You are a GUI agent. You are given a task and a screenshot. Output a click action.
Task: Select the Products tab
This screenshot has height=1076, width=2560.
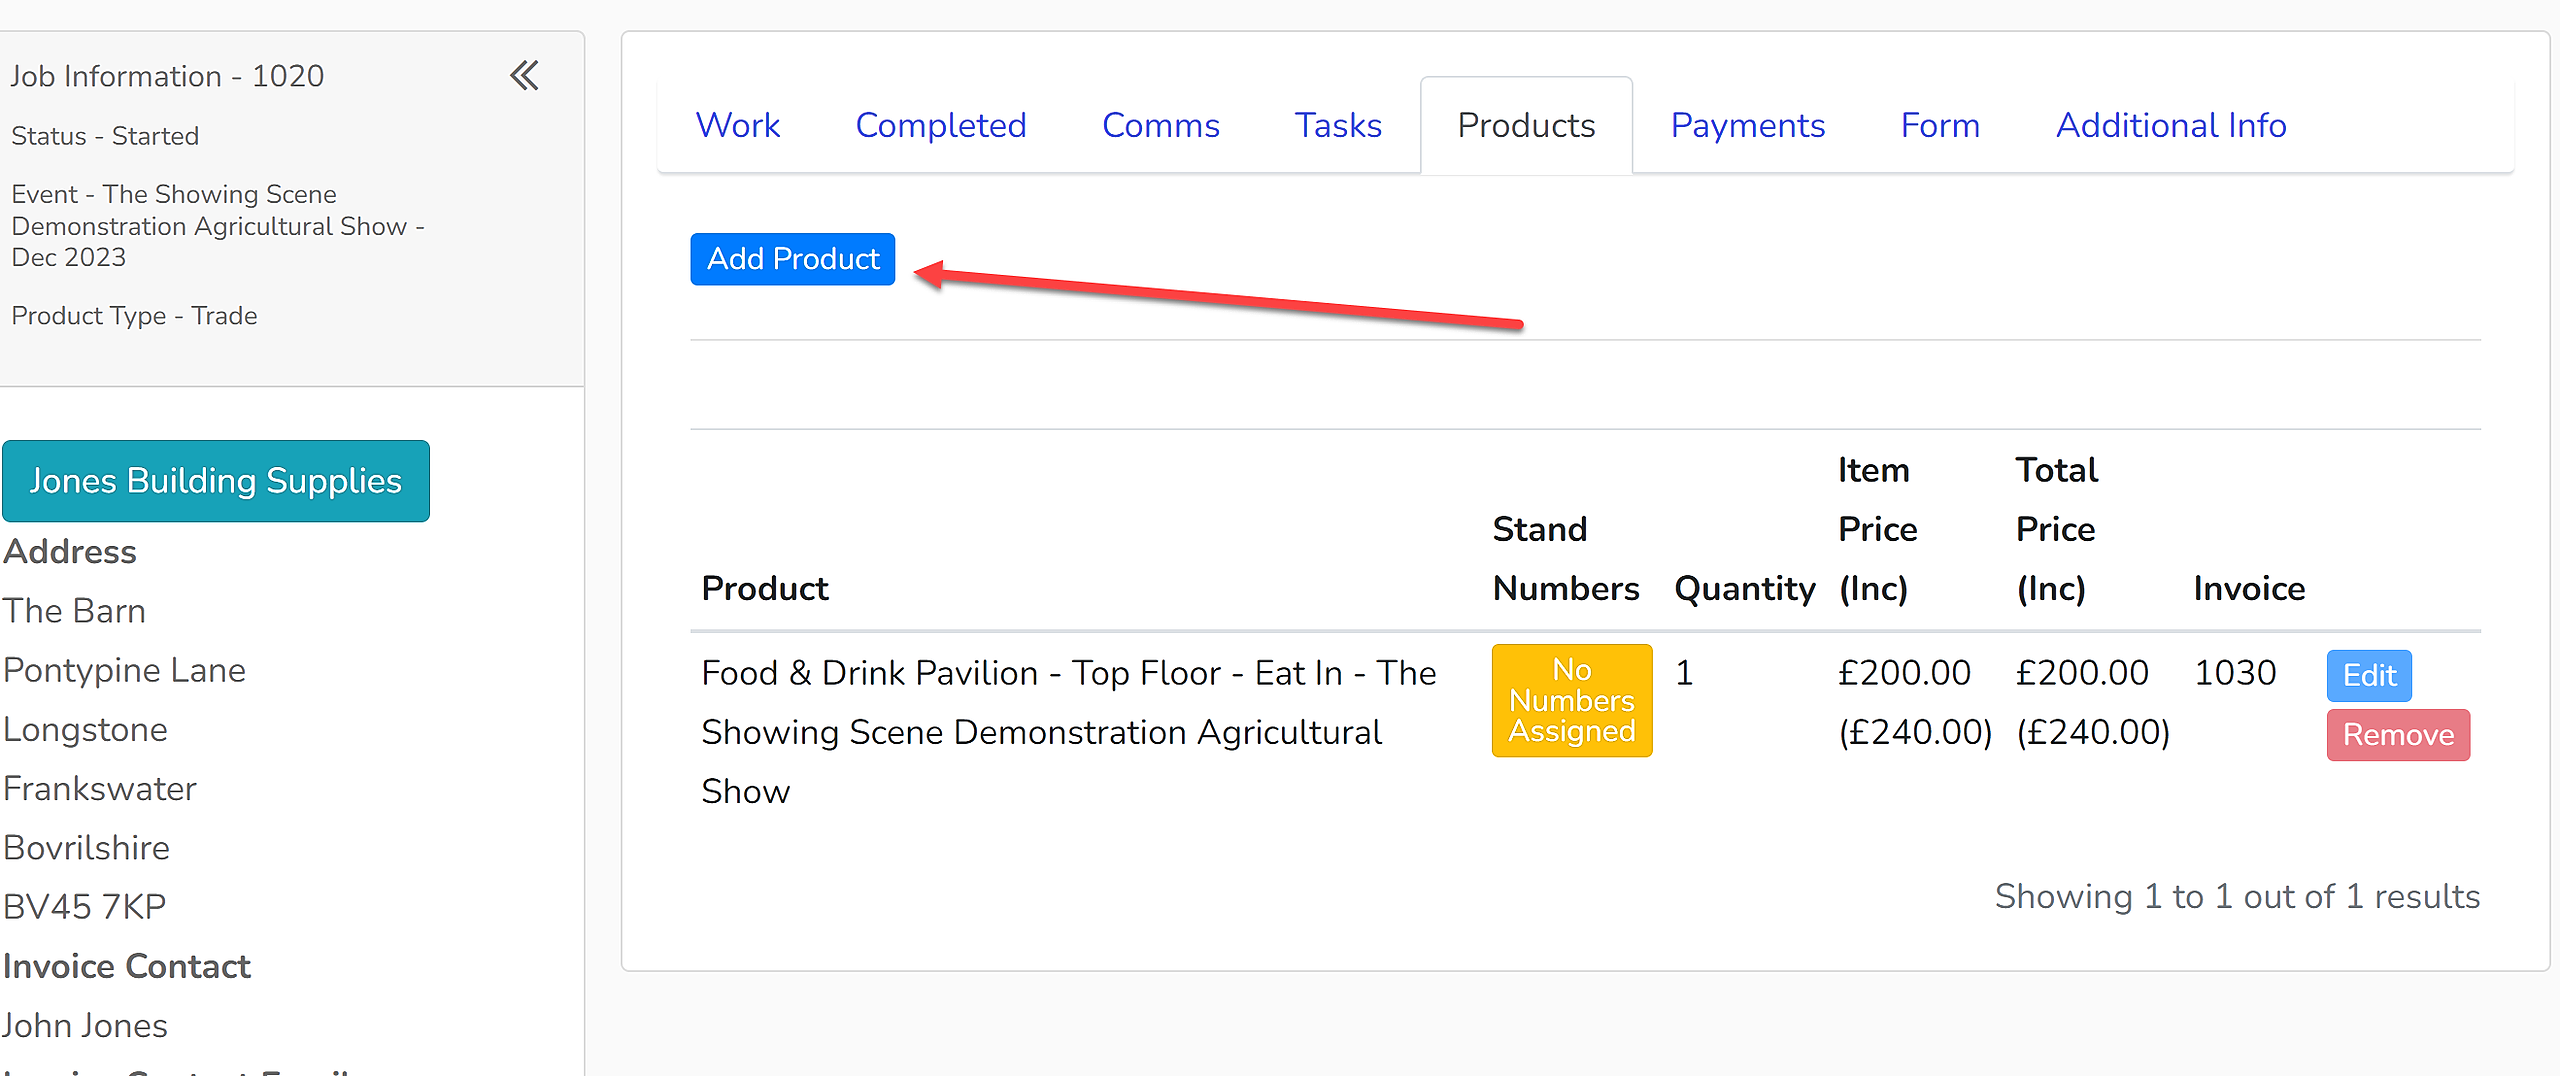click(1526, 125)
